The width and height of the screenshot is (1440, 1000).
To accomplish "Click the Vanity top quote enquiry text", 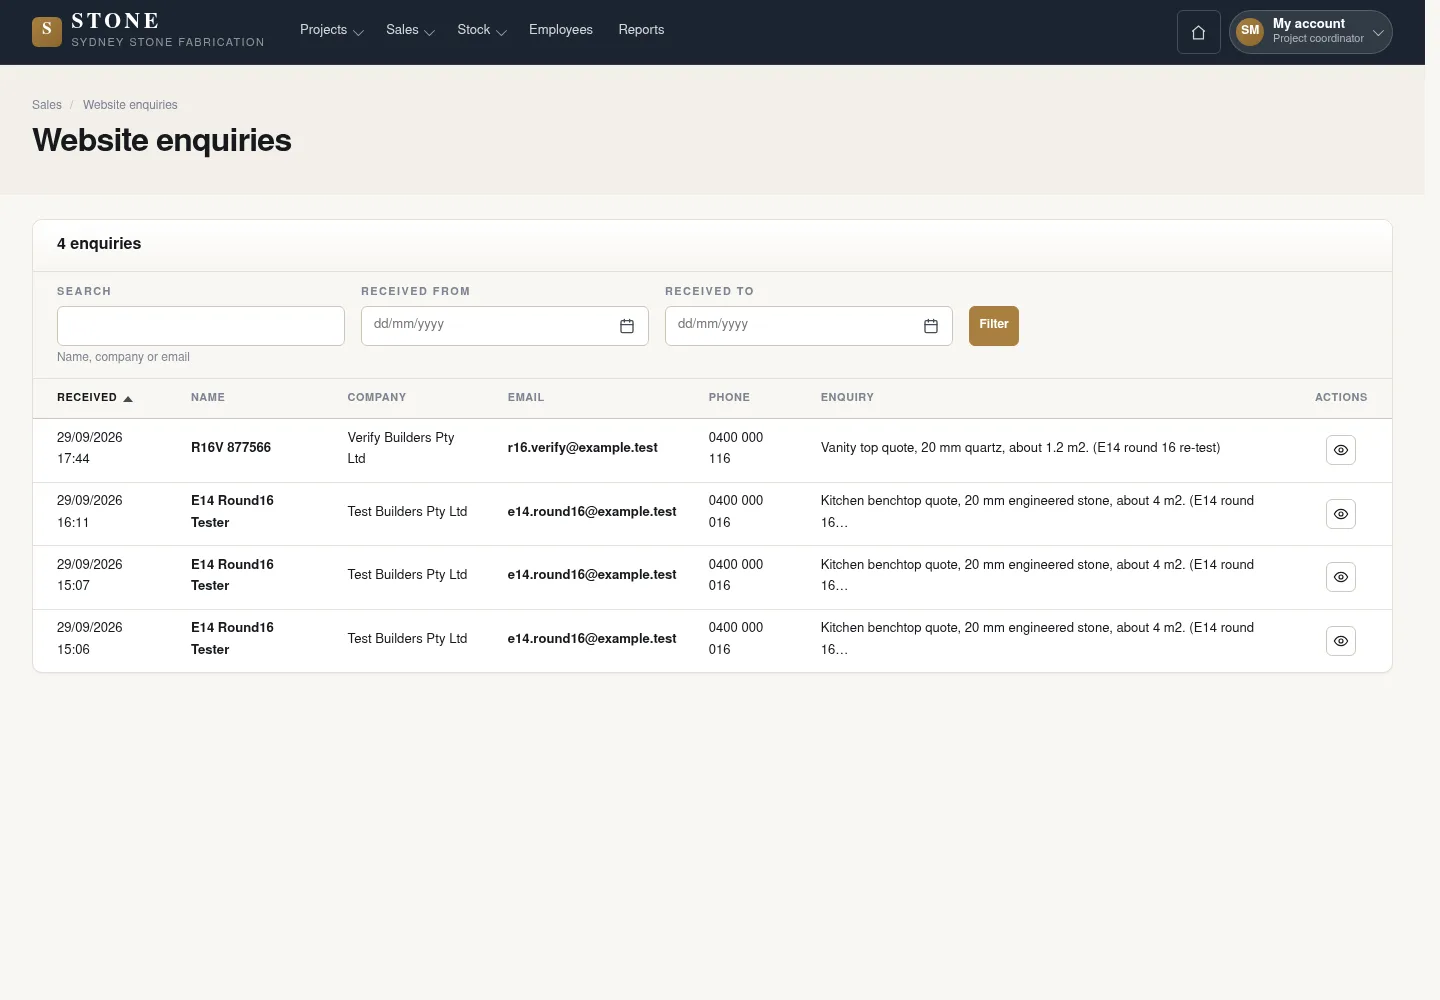I will point(1020,448).
